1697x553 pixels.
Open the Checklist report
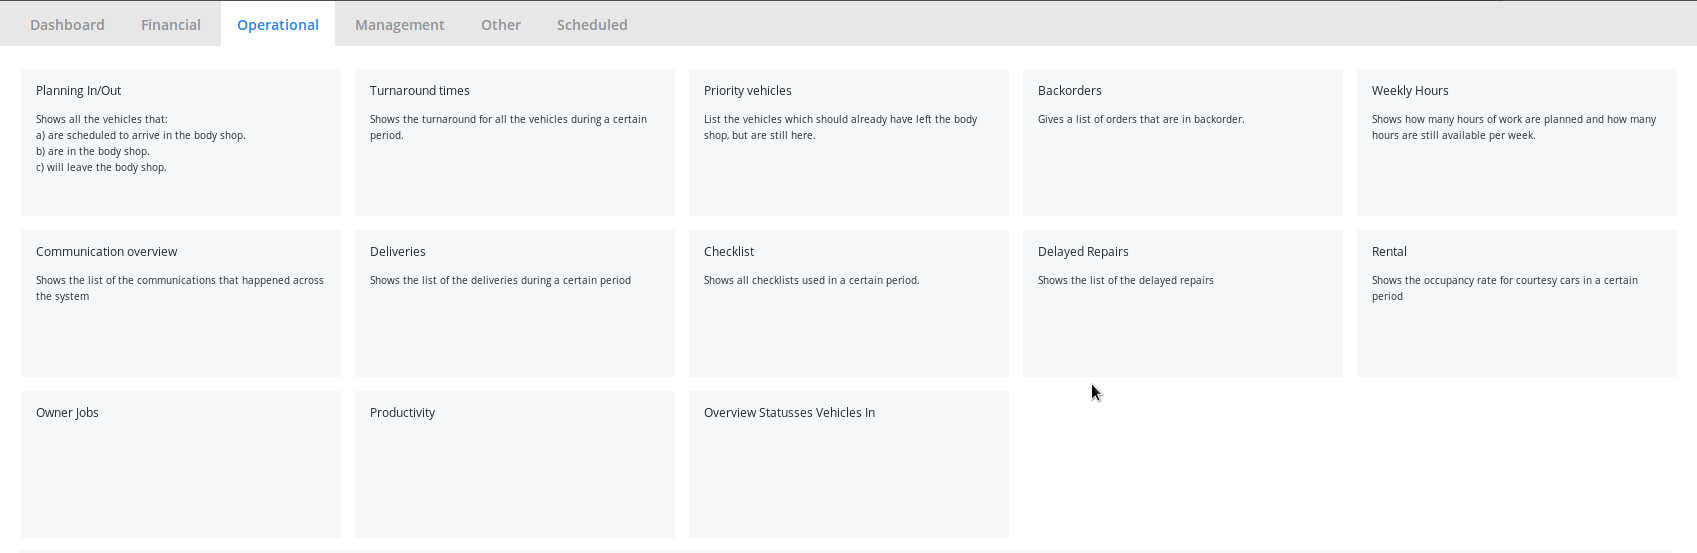click(849, 303)
